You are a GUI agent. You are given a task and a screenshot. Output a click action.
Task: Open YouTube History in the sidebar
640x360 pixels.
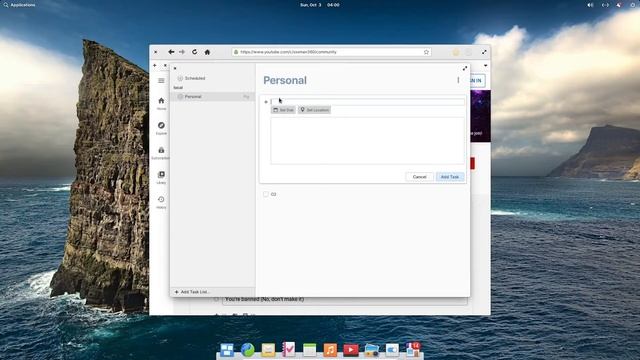coord(161,202)
